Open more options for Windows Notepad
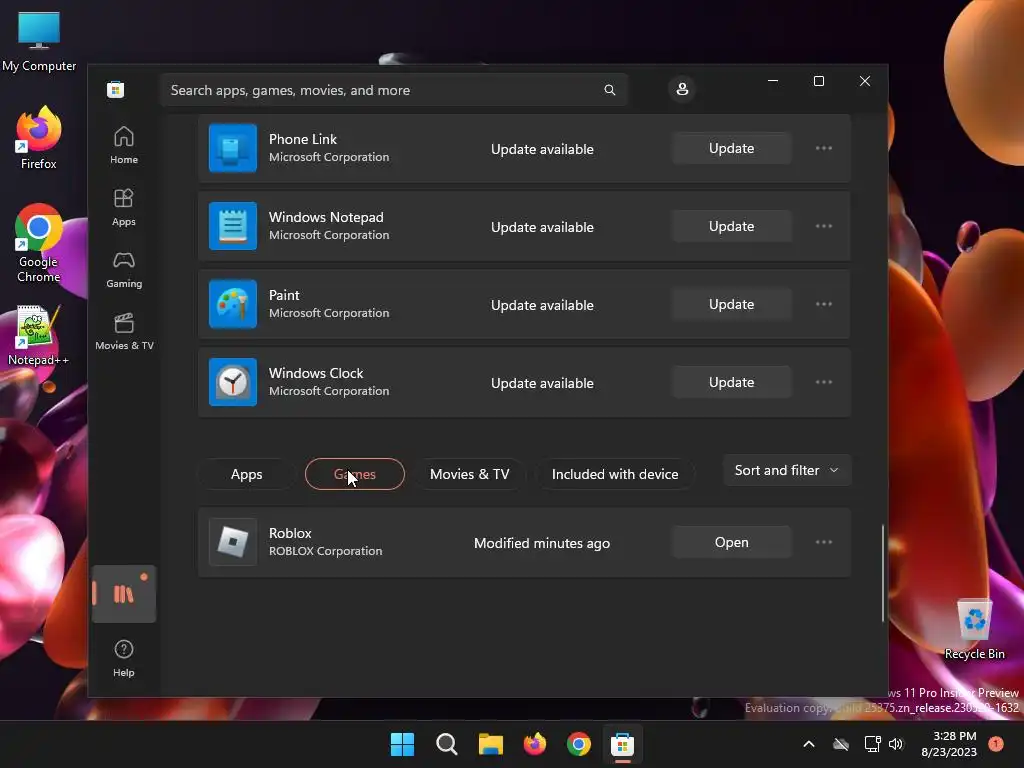The width and height of the screenshot is (1024, 768). click(x=824, y=226)
